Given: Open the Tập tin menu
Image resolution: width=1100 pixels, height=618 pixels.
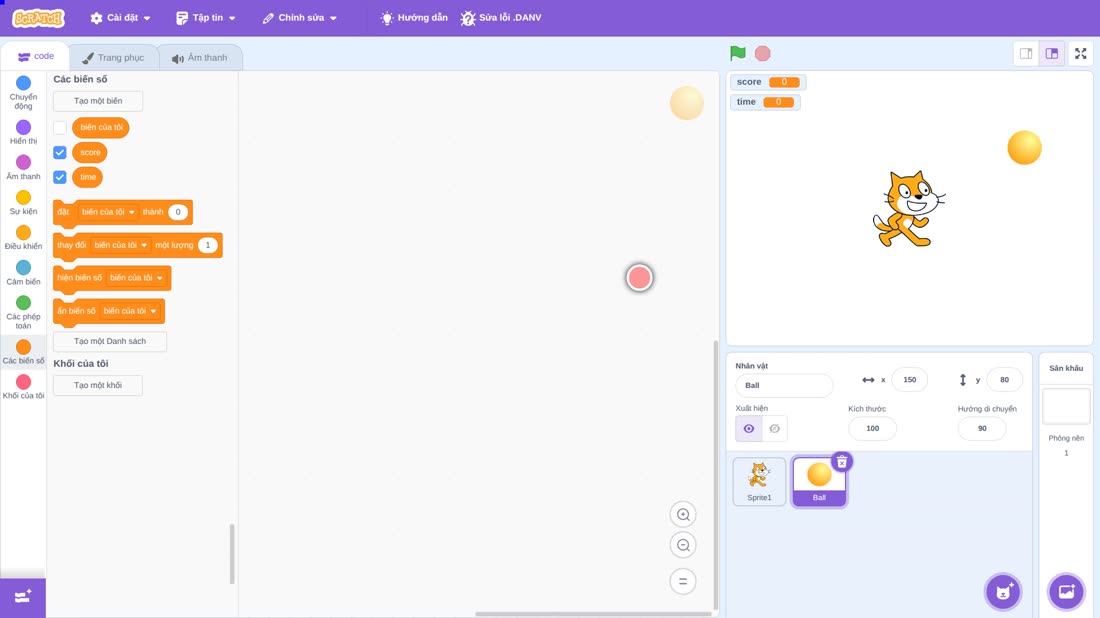Looking at the screenshot, I should (206, 18).
